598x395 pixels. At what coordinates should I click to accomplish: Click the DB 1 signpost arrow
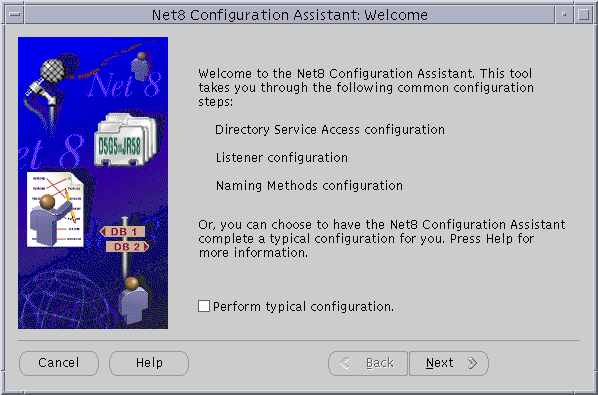pos(122,231)
